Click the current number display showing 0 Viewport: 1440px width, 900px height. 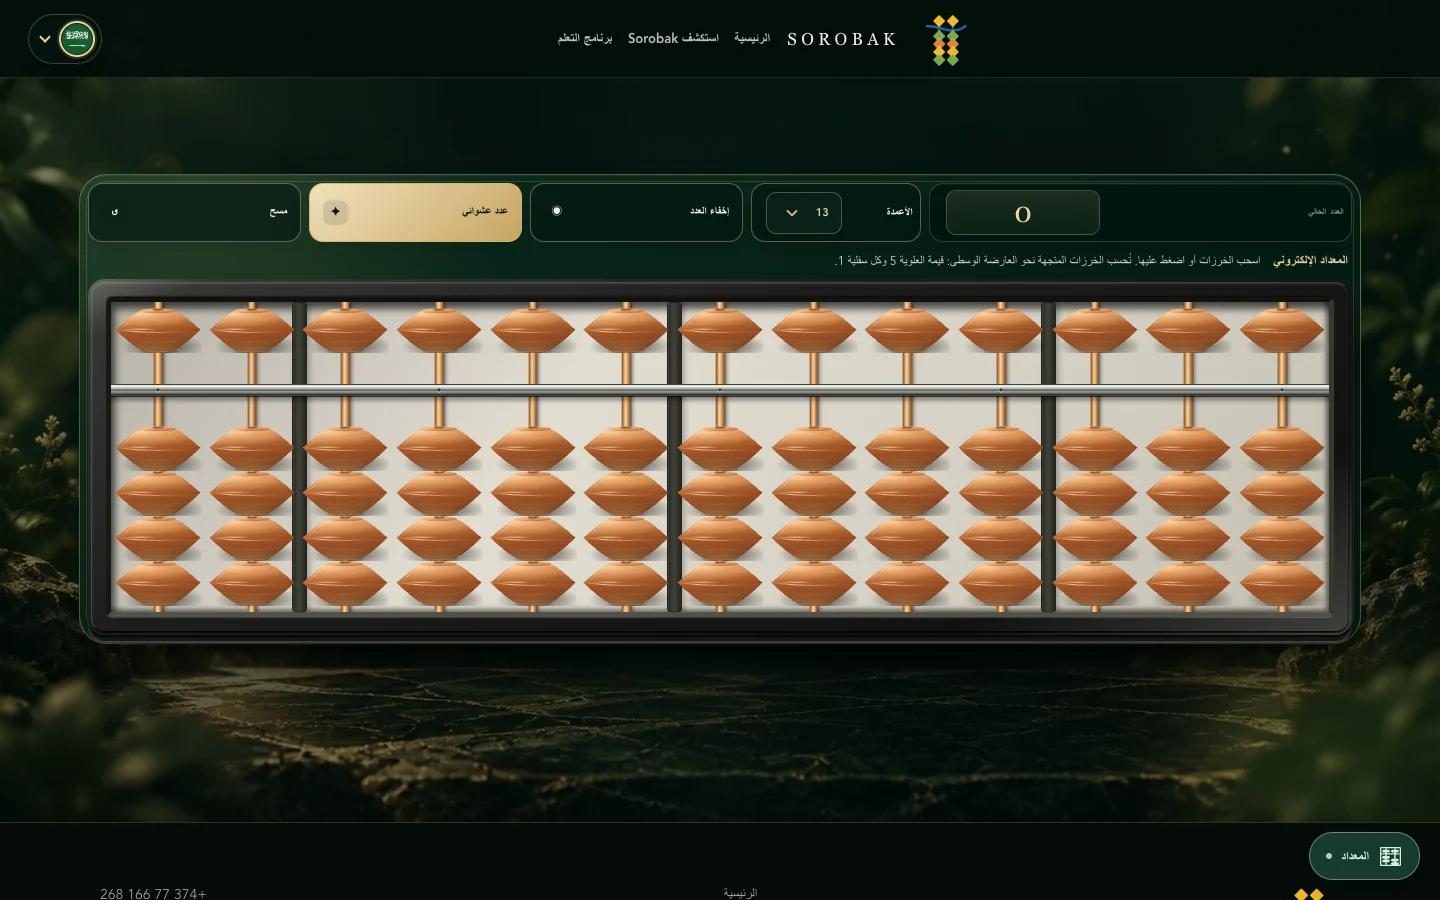click(1023, 213)
